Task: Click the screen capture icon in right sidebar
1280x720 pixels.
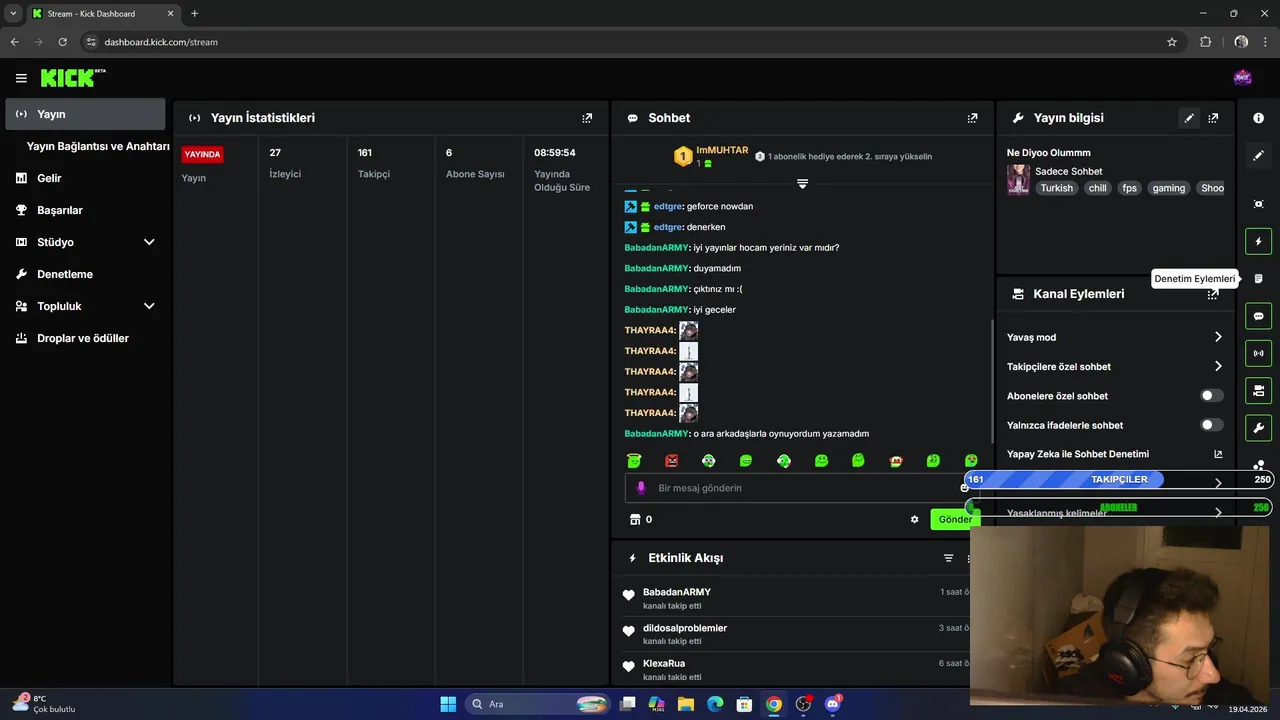Action: (1259, 204)
